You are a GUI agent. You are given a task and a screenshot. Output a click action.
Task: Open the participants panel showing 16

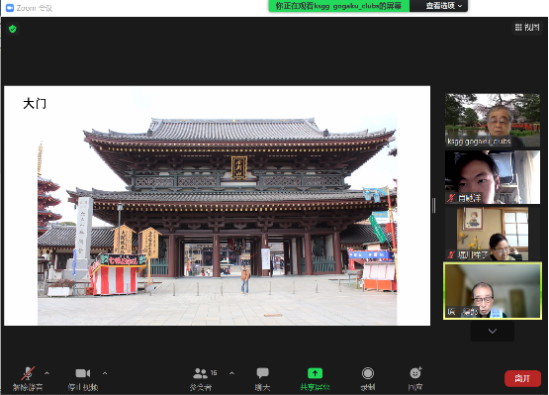coord(204,378)
